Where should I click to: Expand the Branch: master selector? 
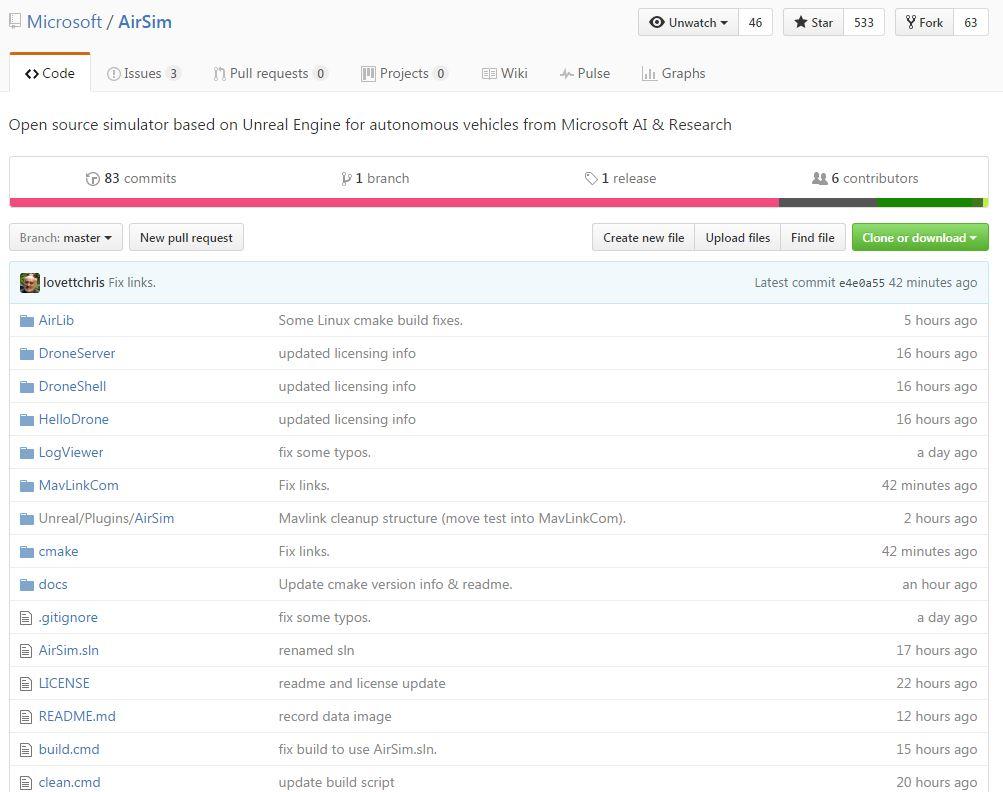click(x=66, y=238)
